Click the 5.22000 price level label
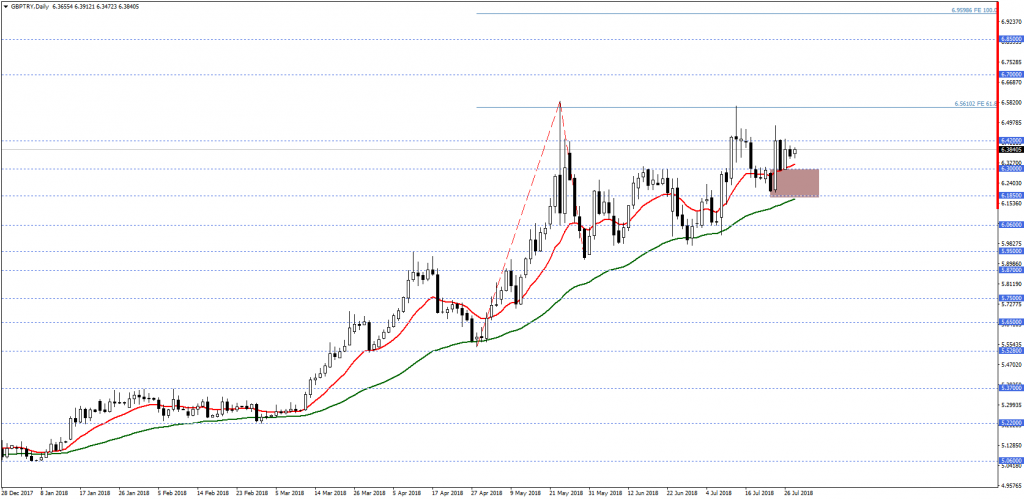Viewport: 1024px width, 500px height. pos(1010,423)
